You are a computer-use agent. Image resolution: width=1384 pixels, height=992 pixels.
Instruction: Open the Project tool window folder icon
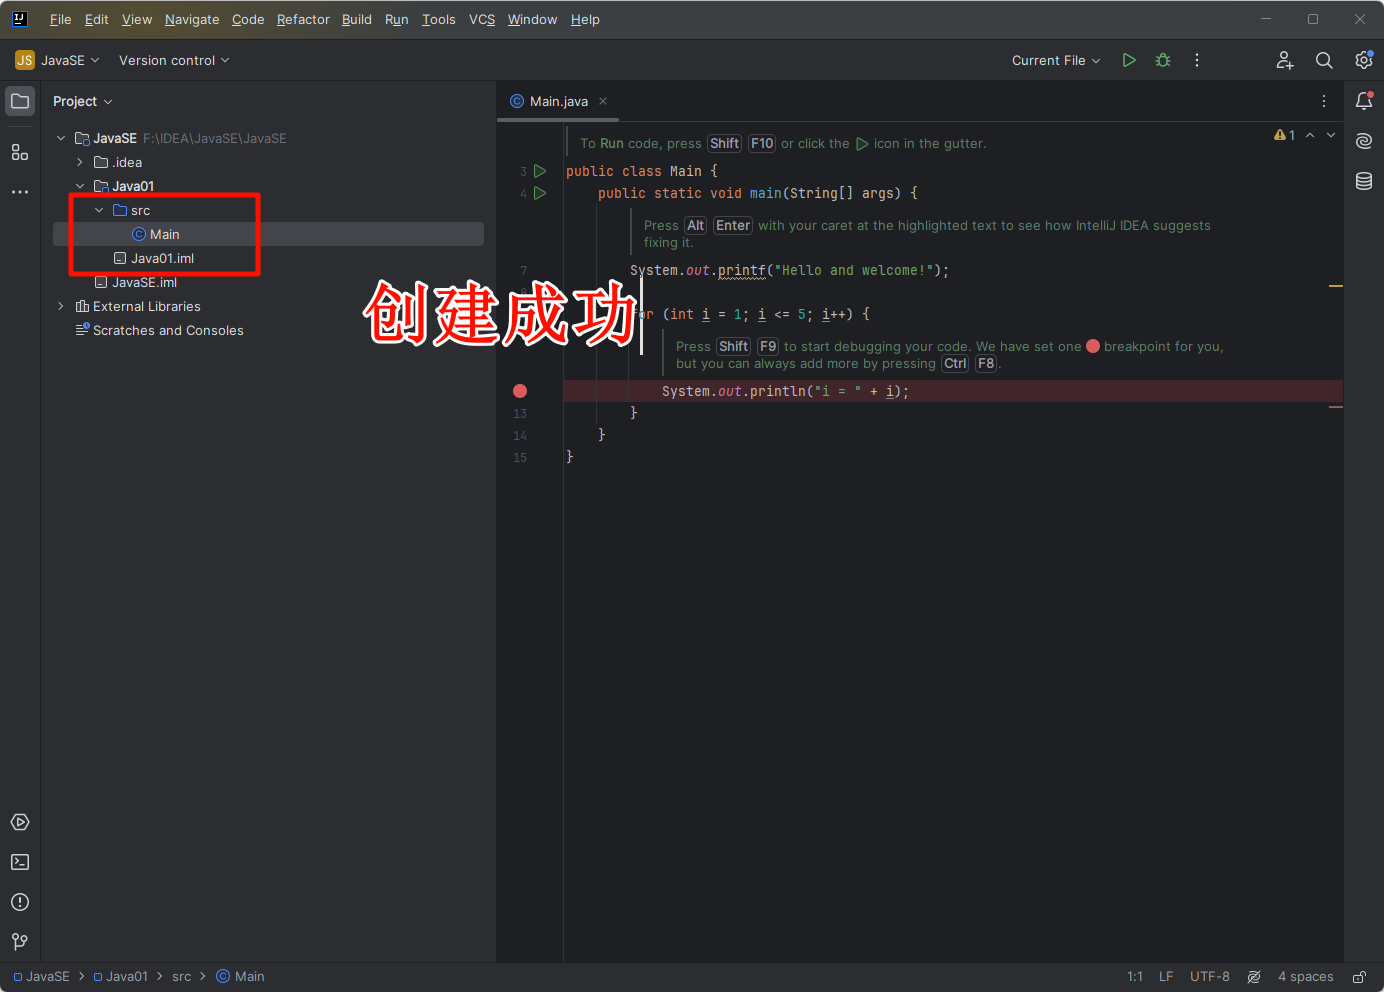tap(20, 101)
